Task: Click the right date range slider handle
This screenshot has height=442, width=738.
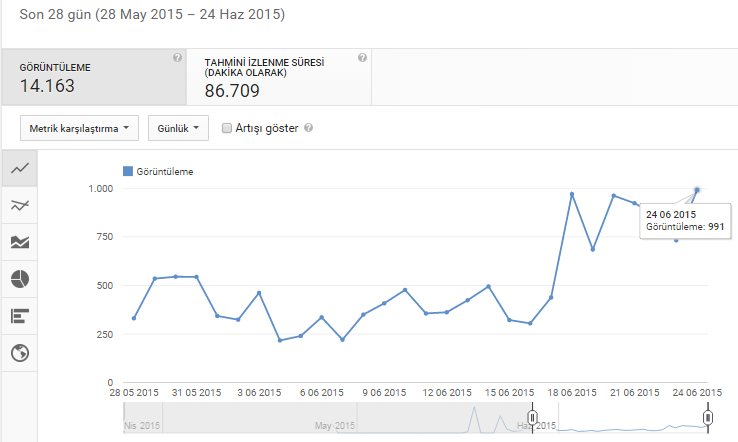Action: [x=708, y=418]
